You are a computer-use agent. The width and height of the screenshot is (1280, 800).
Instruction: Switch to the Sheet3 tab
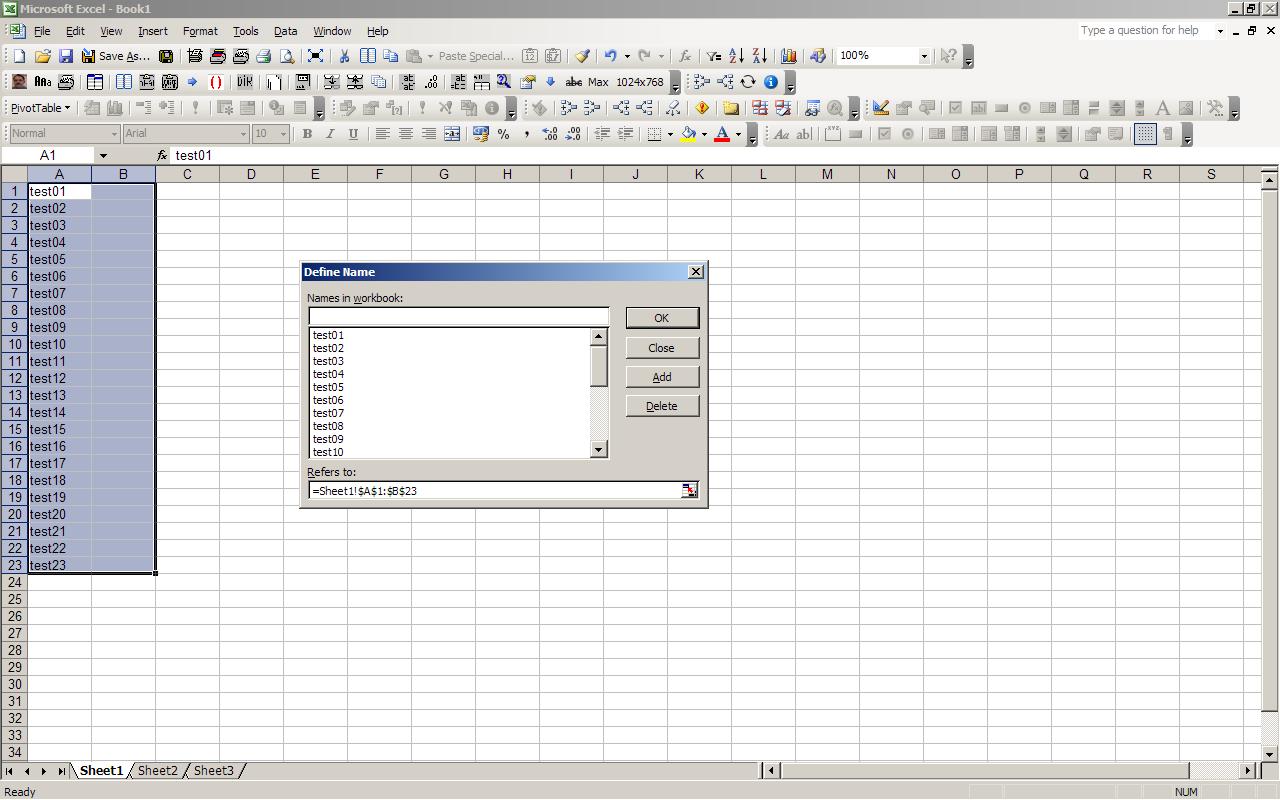pos(214,771)
